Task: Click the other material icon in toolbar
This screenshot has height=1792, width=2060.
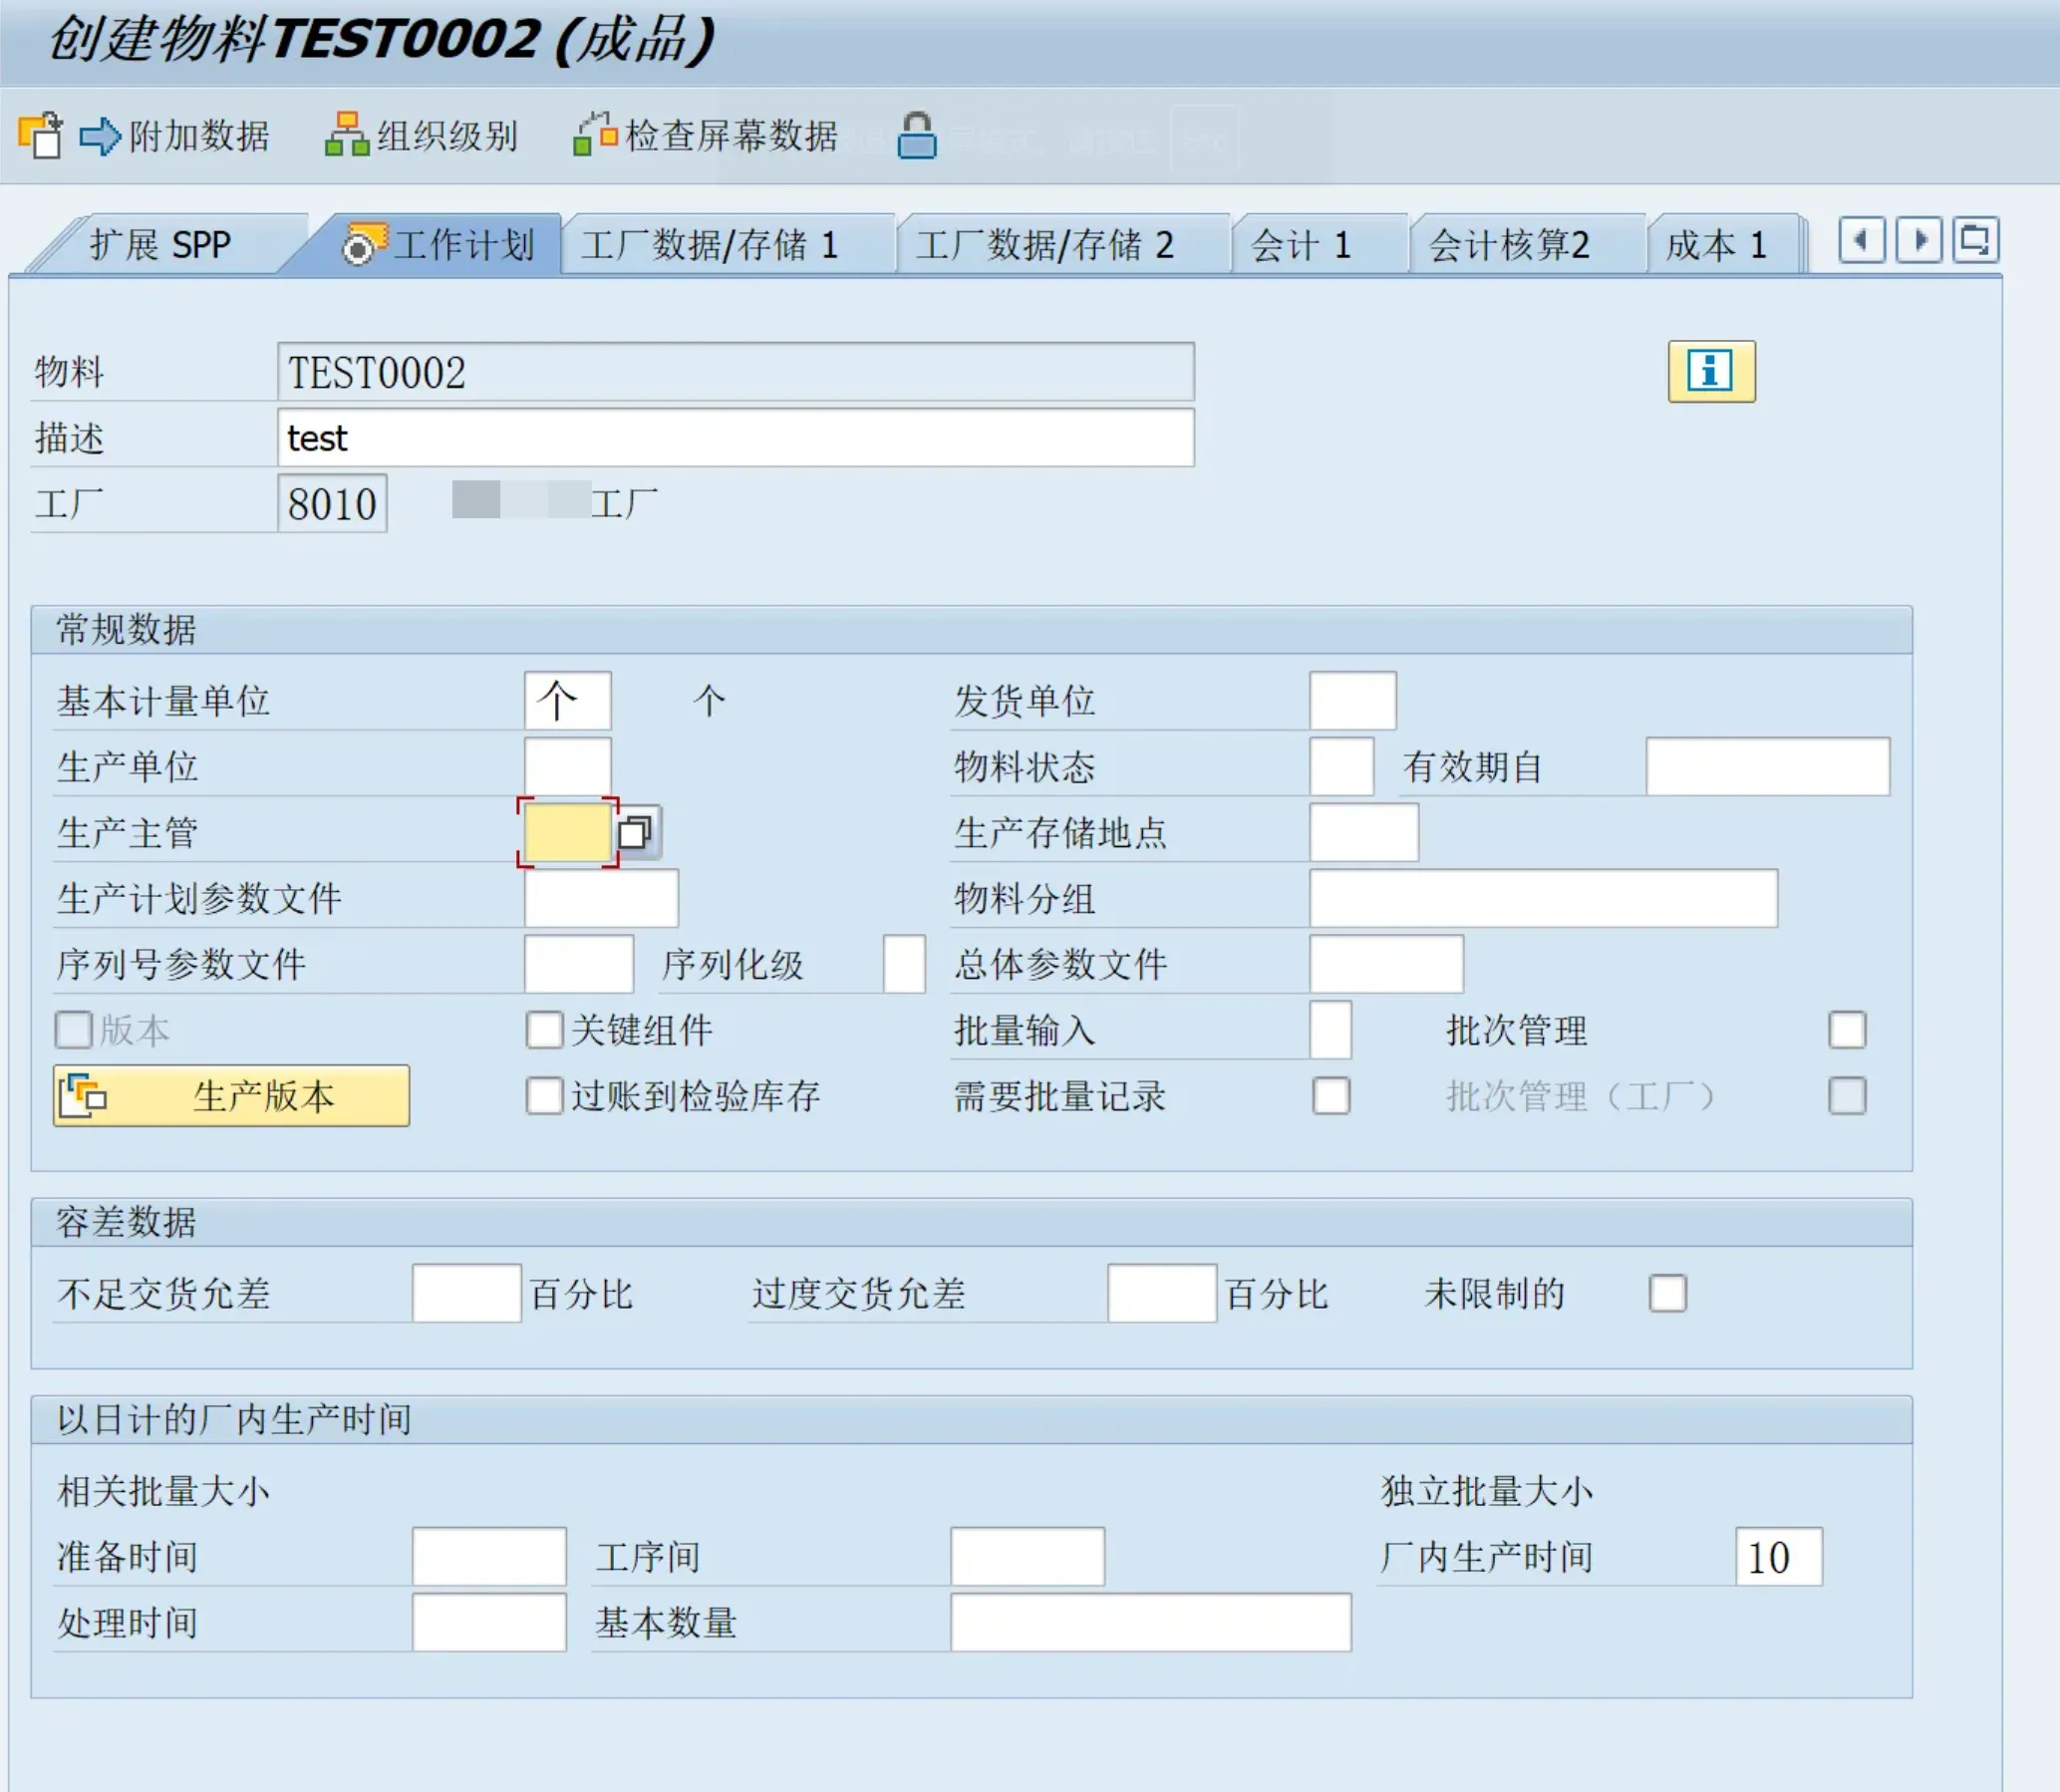Action: (40, 135)
